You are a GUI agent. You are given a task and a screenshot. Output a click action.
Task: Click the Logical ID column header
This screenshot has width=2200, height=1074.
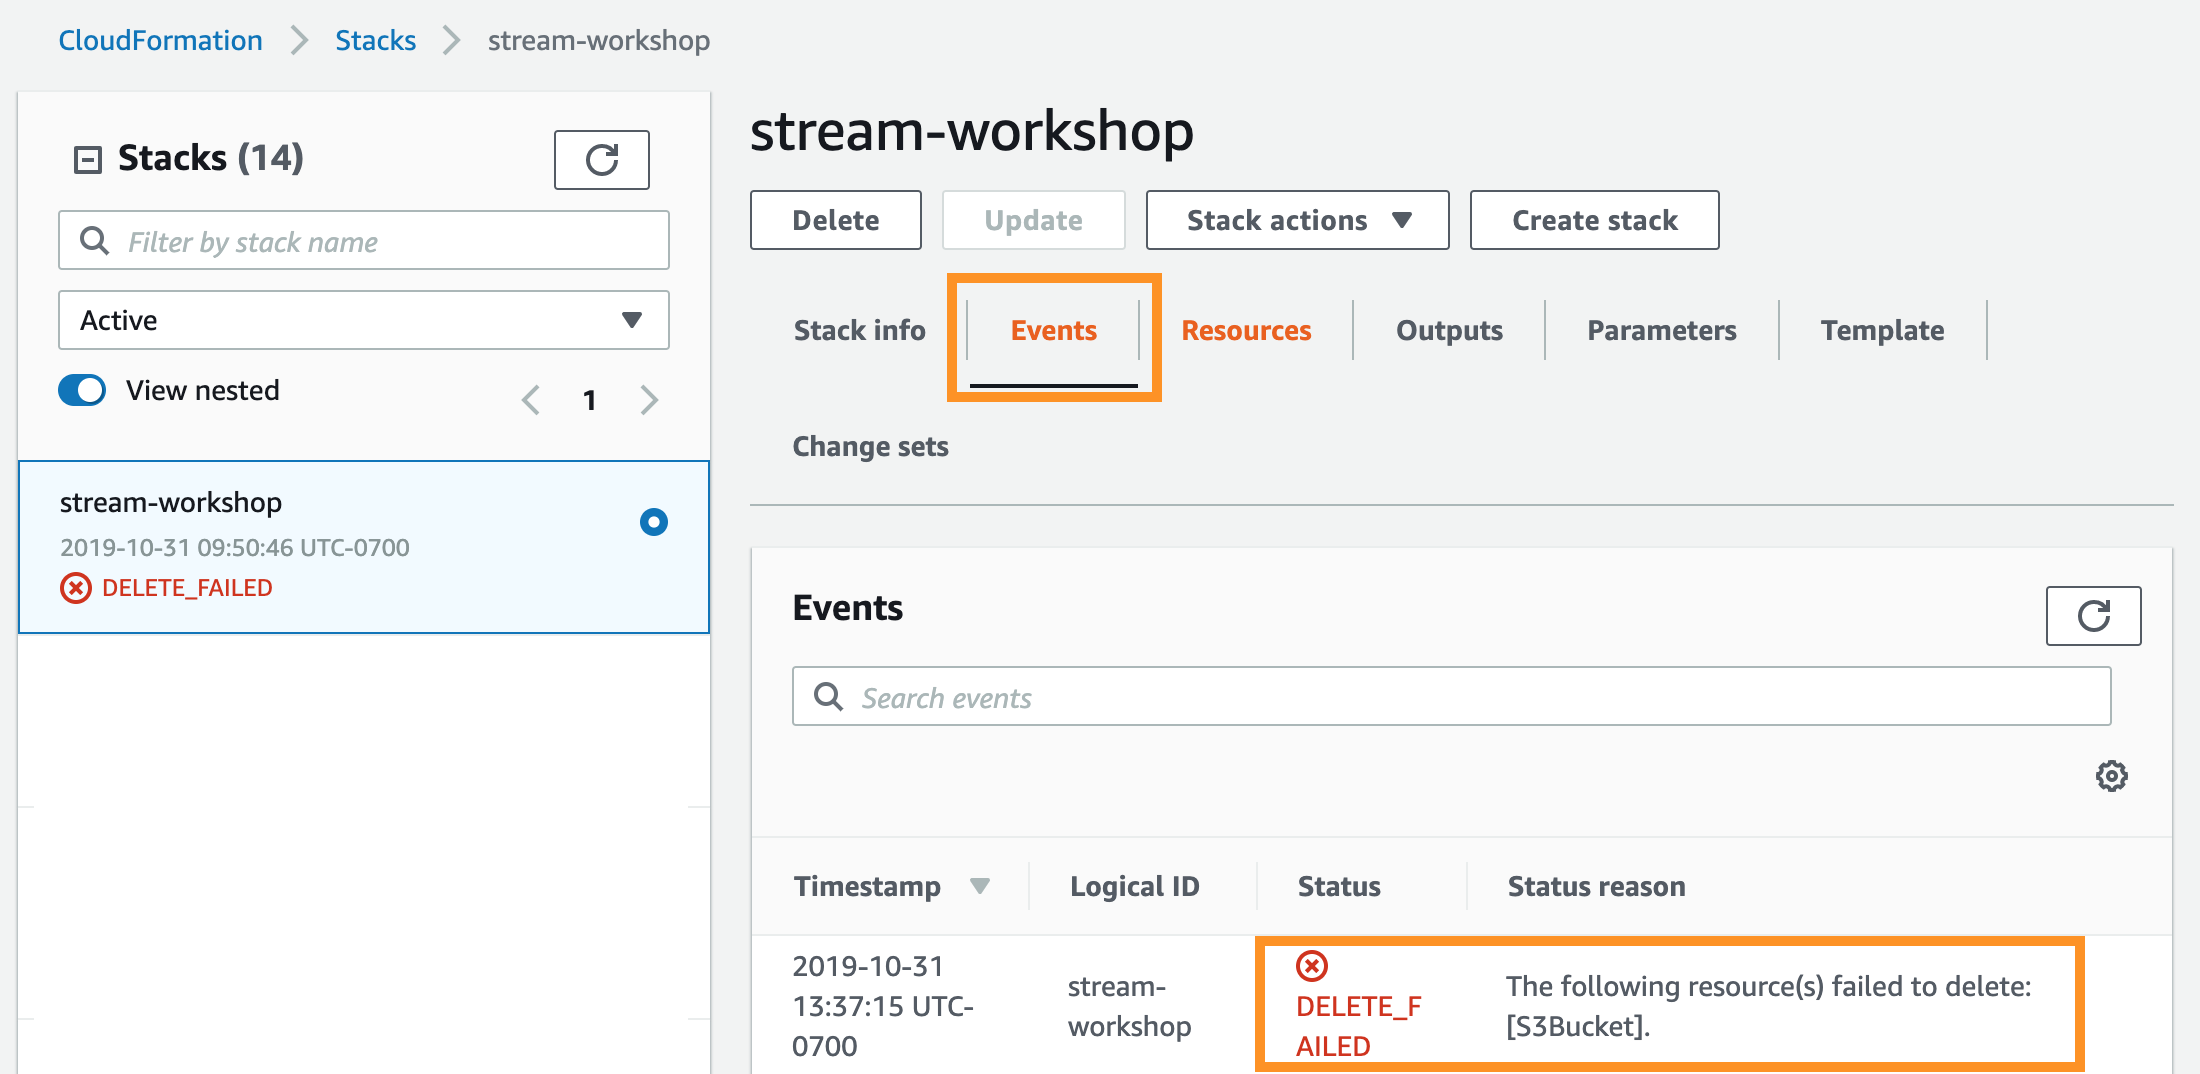tap(1134, 886)
